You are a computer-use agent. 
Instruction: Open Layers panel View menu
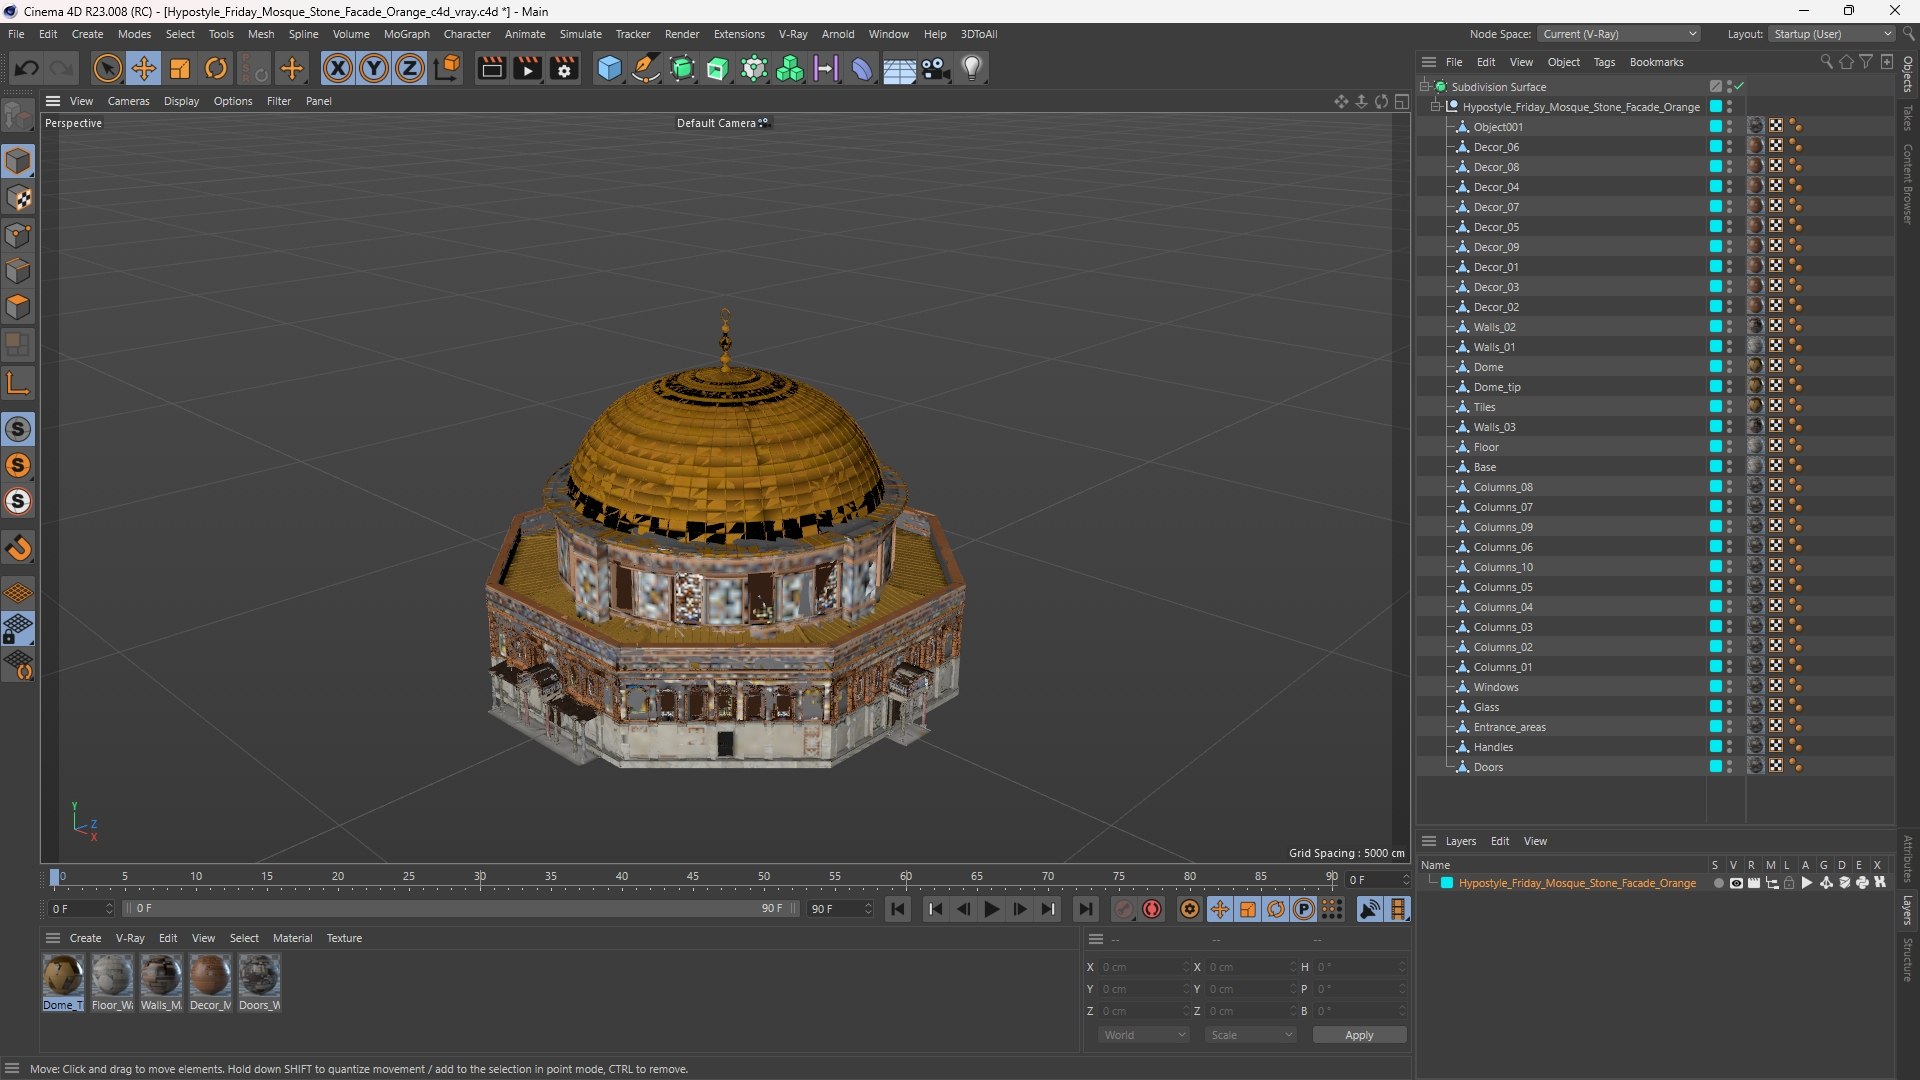1535,841
